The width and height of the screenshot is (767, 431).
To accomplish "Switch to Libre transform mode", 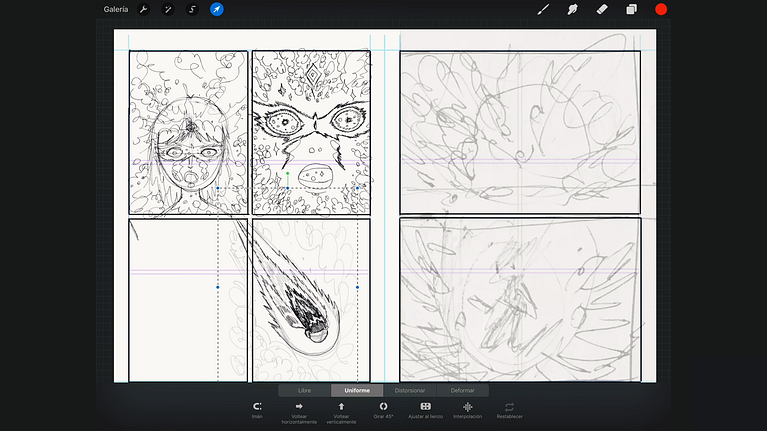I will coord(304,390).
